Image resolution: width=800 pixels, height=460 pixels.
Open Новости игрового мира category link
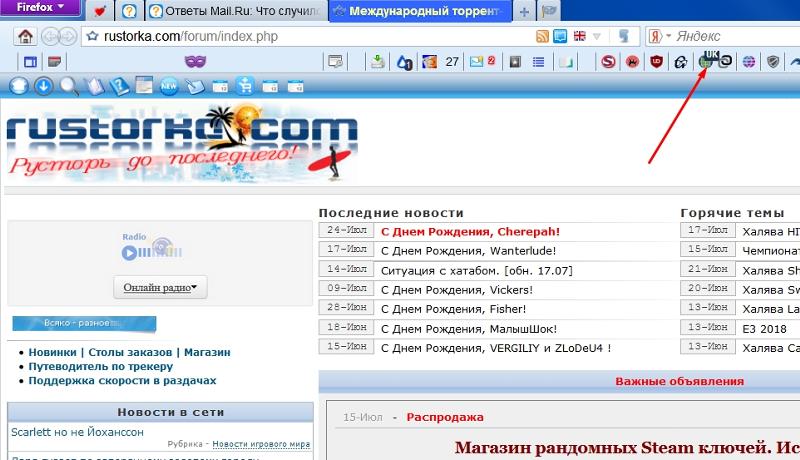261,444
